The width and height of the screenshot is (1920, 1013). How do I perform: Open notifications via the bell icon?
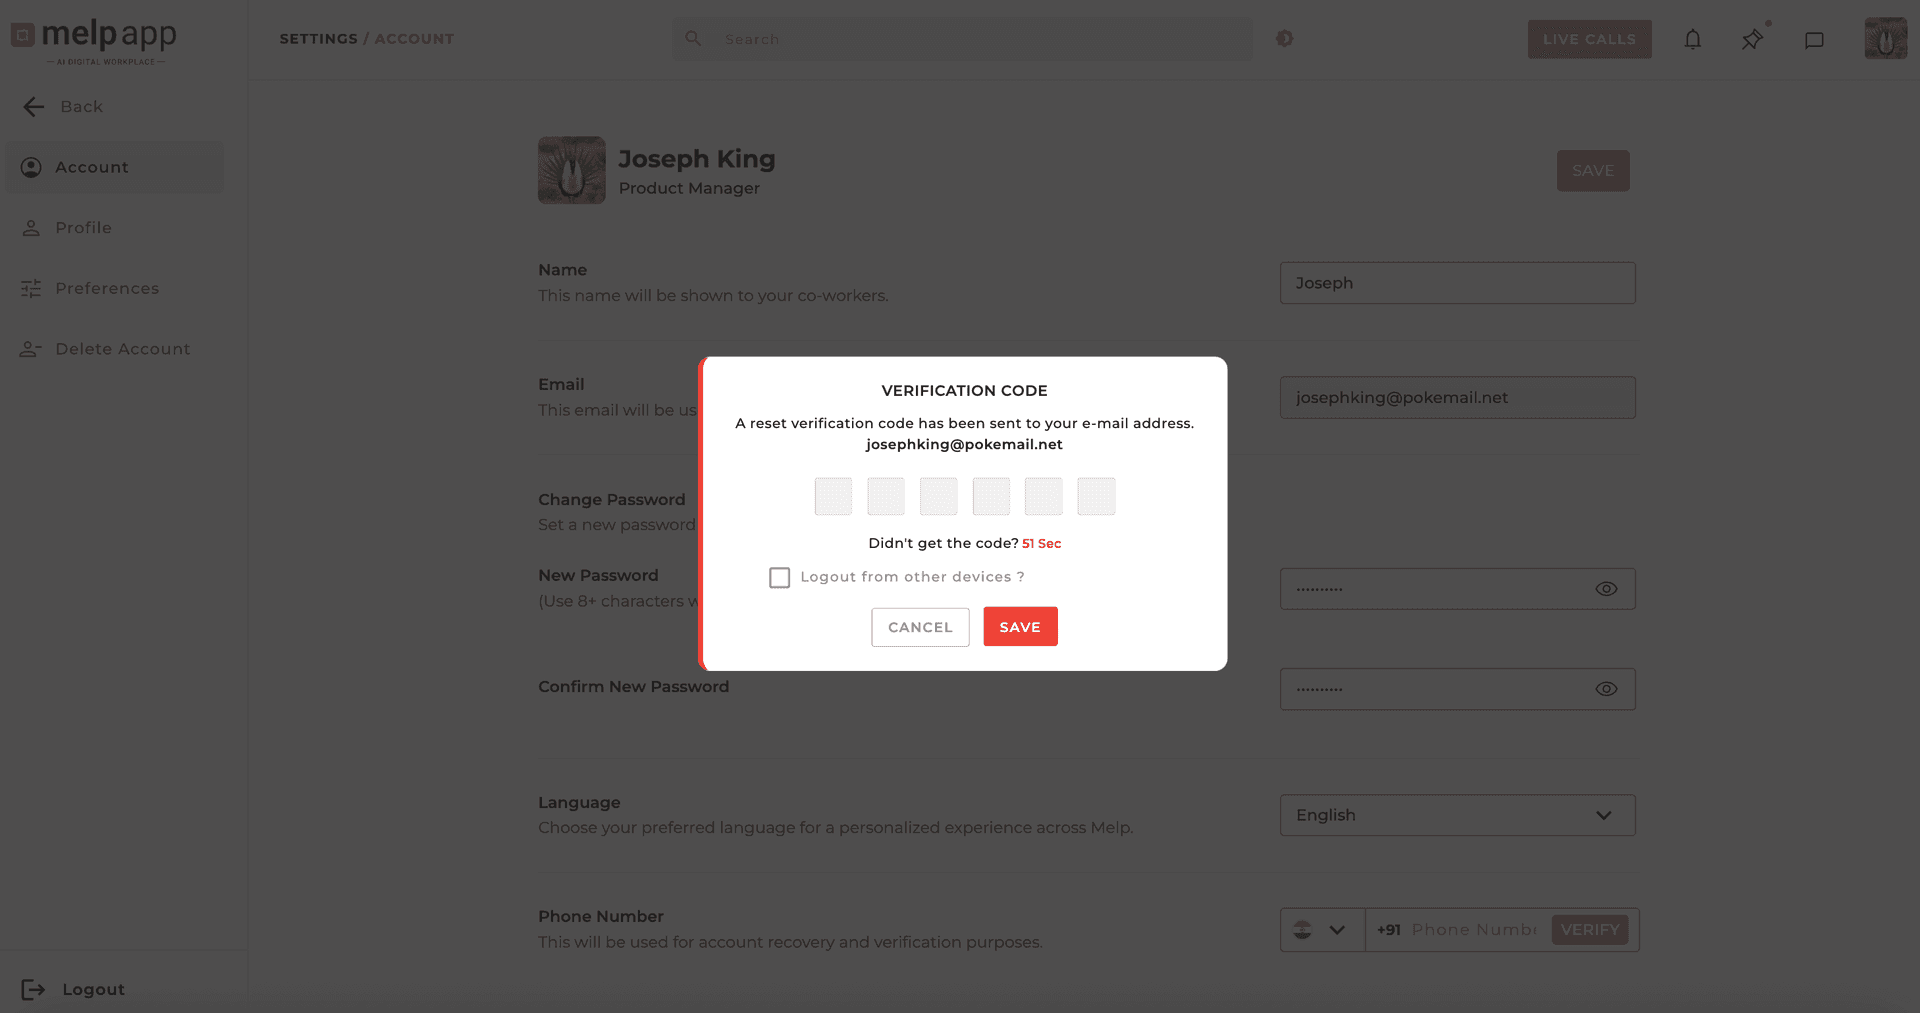click(1693, 39)
